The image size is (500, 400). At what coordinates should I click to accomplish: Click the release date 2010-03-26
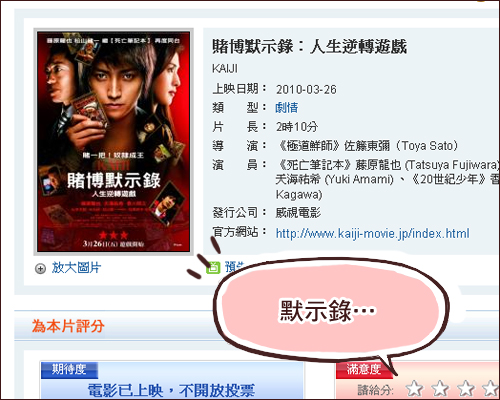point(306,89)
